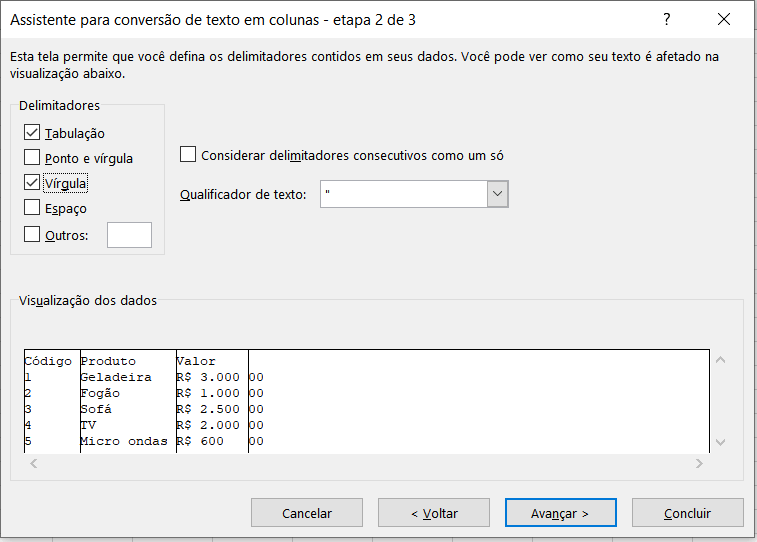757x542 pixels.
Task: Open the Qualificador de texto dropdown arrow
Action: pos(498,194)
